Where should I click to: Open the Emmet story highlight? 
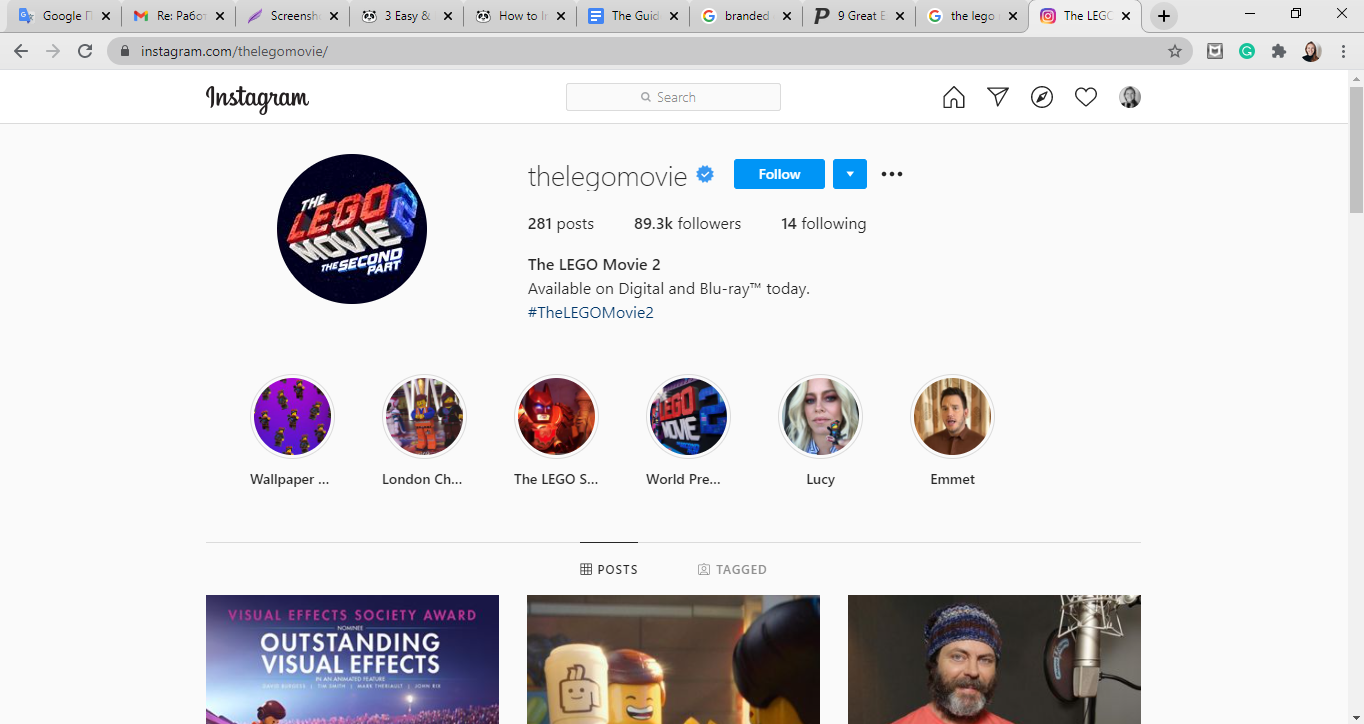tap(952, 416)
